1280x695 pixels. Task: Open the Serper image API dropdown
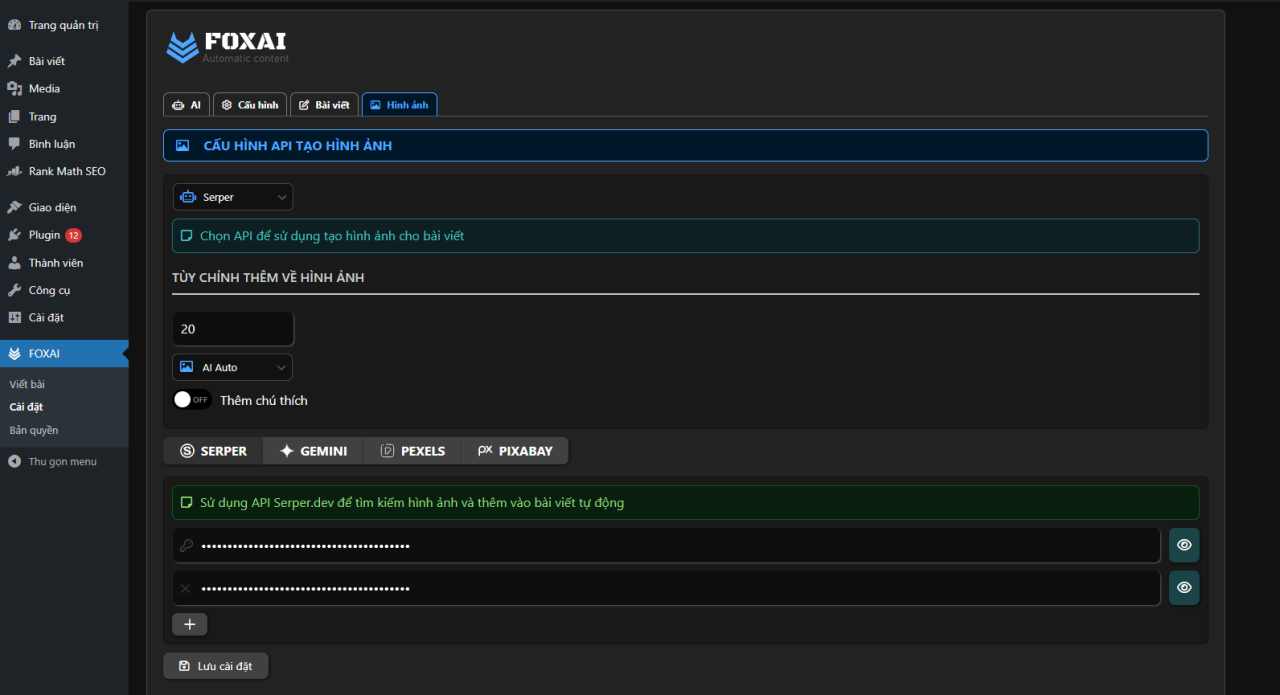coord(233,197)
